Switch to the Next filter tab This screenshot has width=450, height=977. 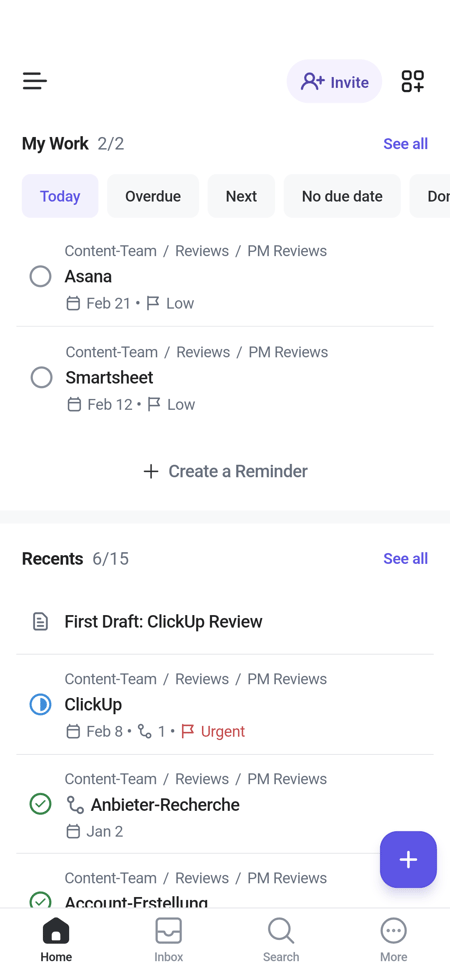pos(241,196)
